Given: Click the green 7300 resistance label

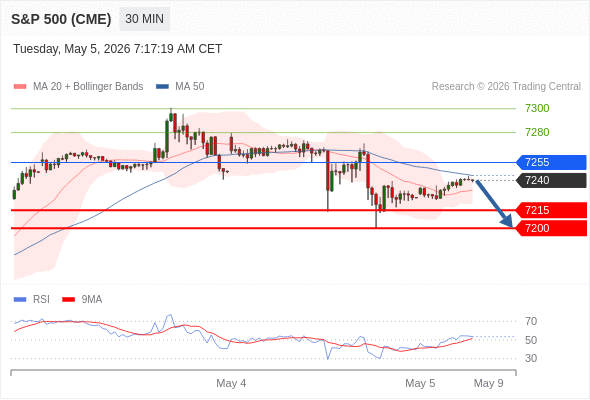Looking at the screenshot, I should [x=537, y=108].
